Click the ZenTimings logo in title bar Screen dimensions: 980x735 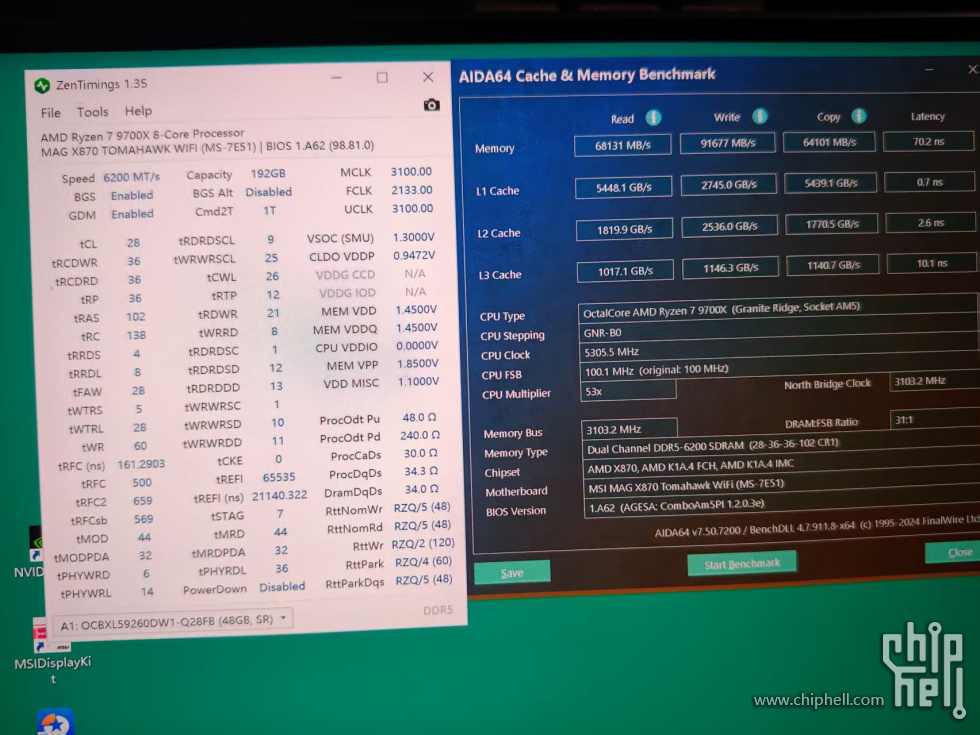pos(42,85)
